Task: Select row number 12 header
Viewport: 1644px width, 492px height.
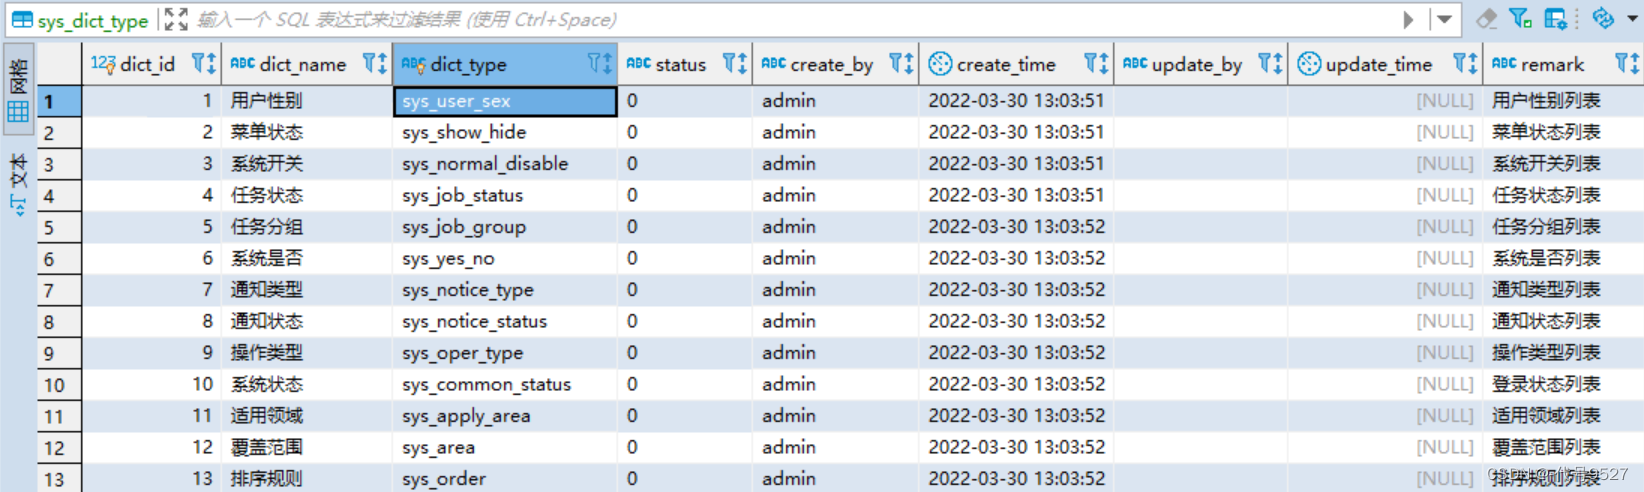Action: (x=60, y=448)
